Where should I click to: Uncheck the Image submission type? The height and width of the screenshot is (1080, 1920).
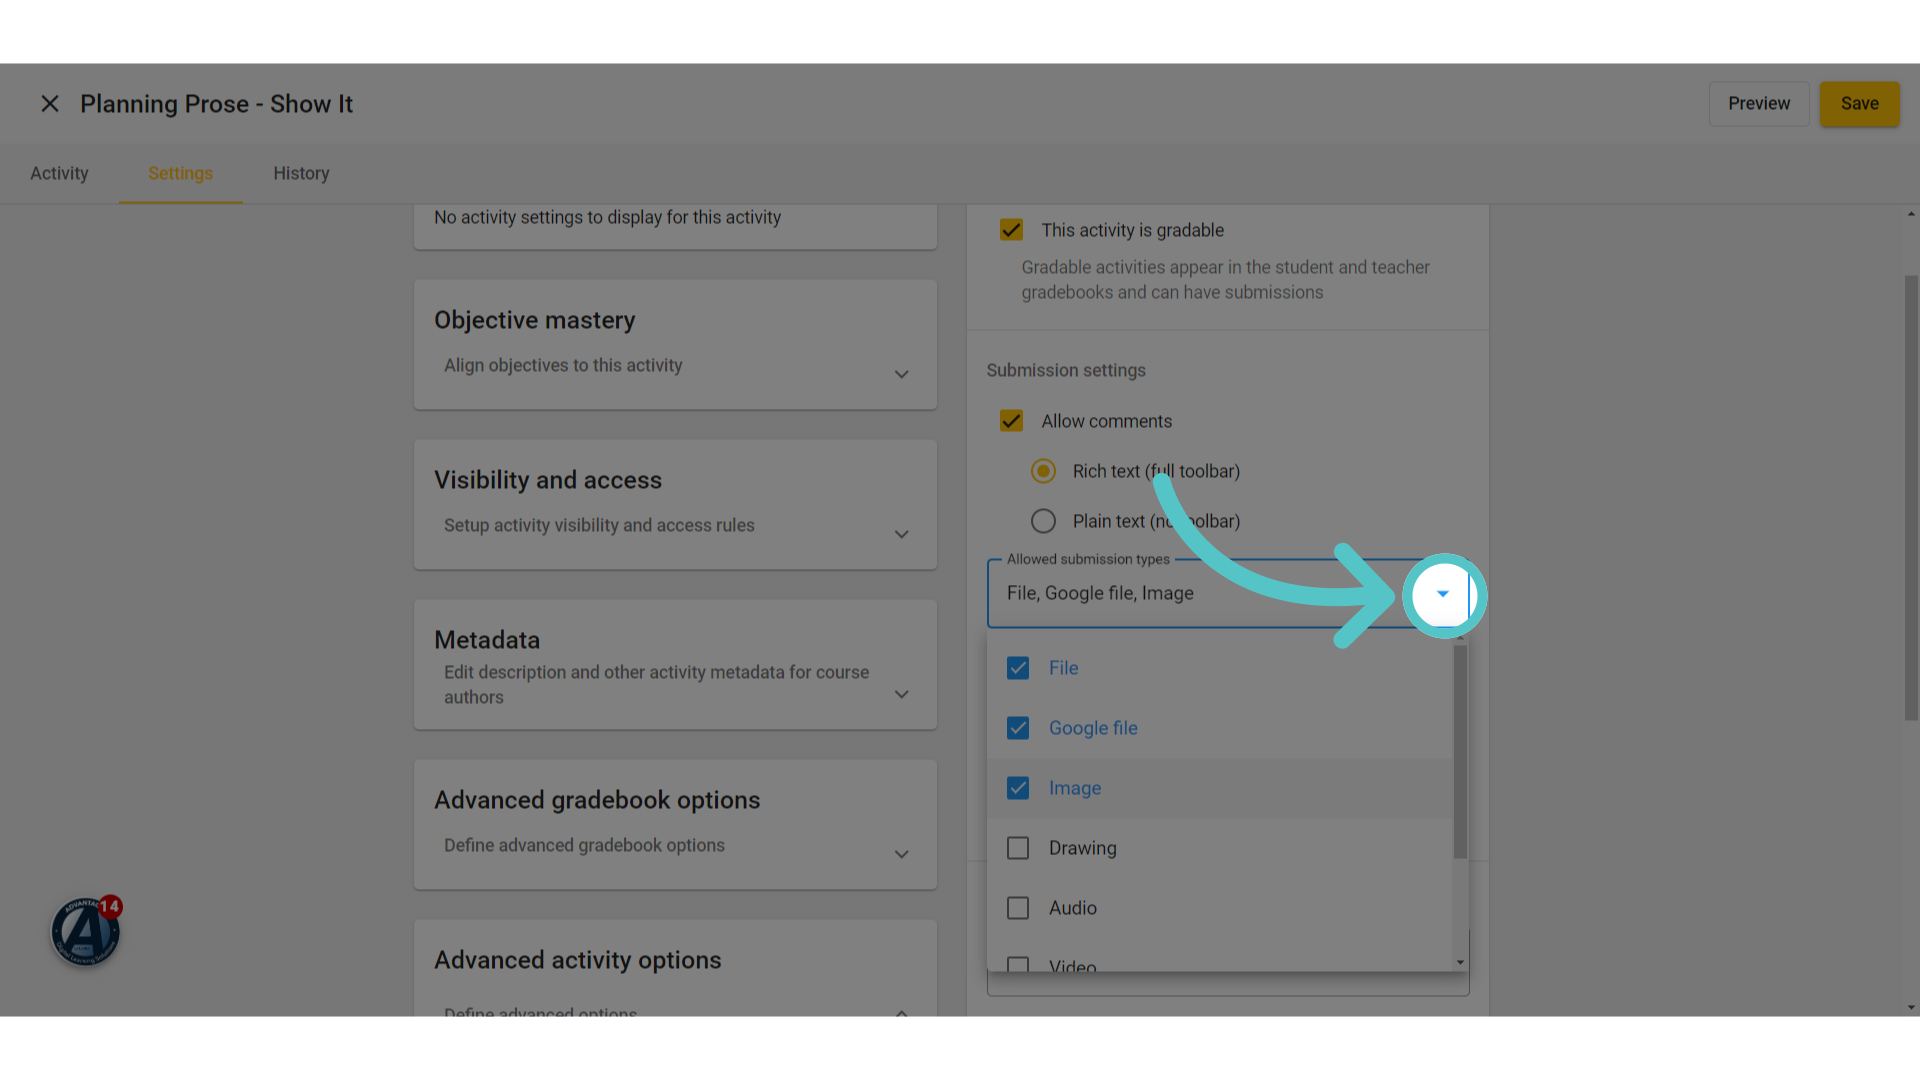click(1018, 788)
